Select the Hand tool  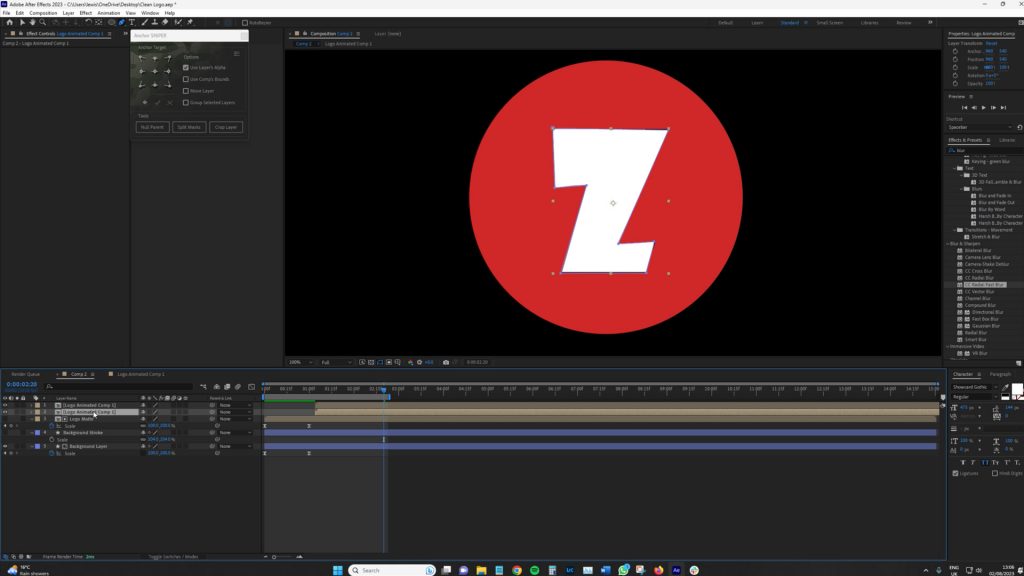[x=32, y=22]
